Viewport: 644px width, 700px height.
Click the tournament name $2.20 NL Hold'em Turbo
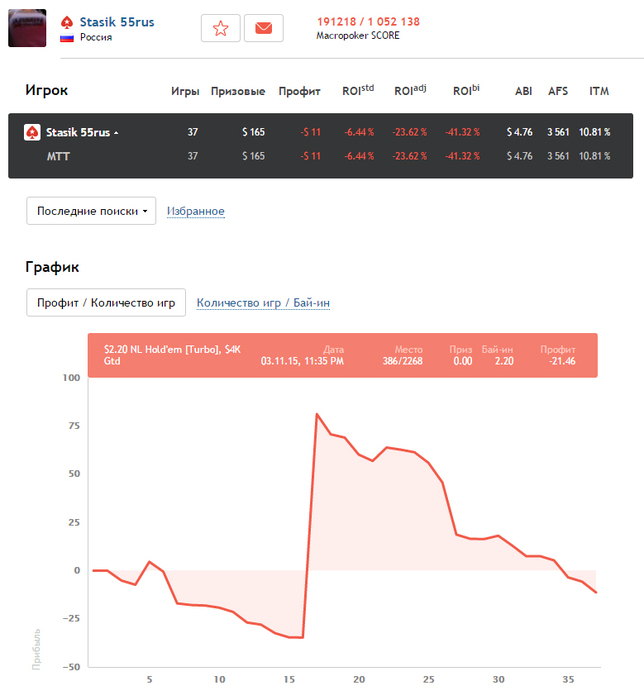172,355
